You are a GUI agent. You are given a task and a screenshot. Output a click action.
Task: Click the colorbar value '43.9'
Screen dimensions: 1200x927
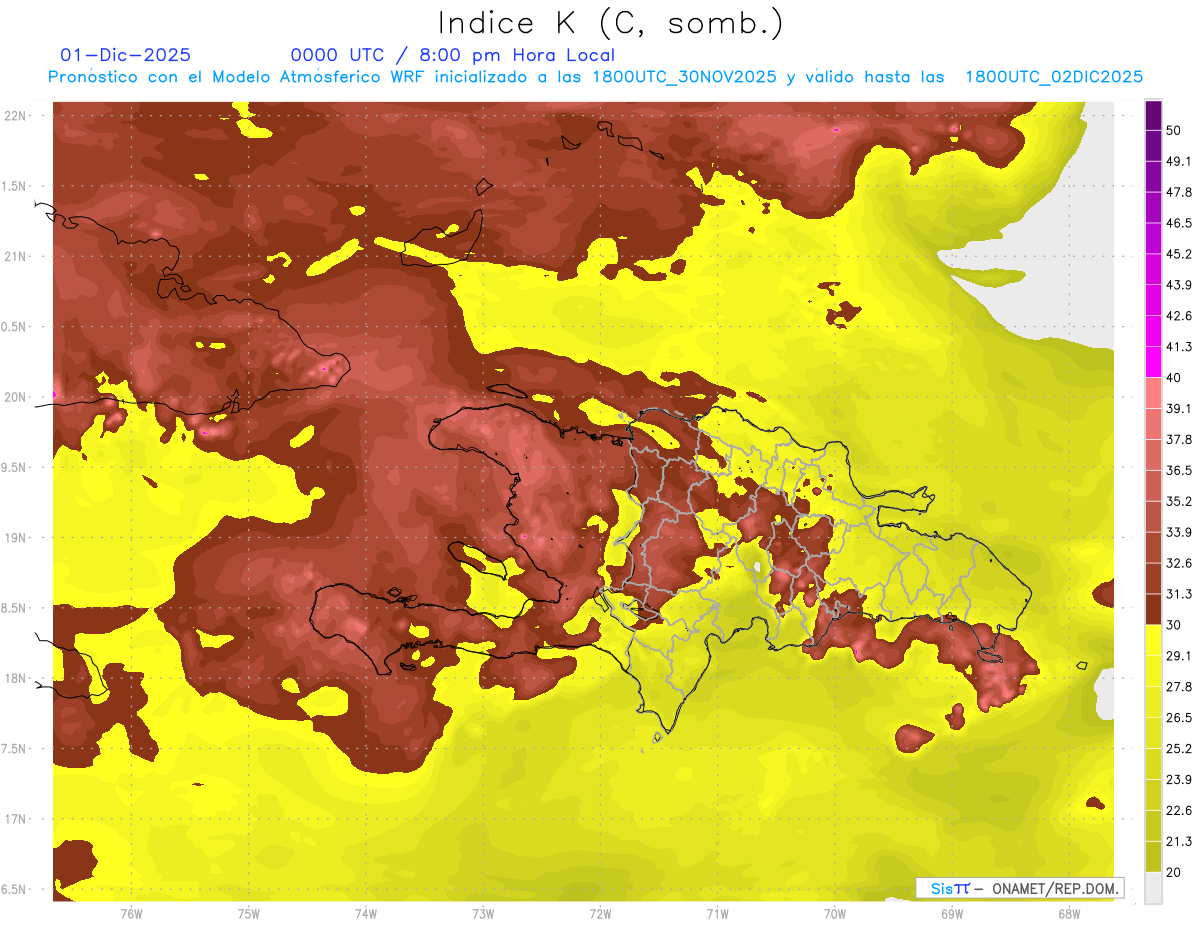(x=1179, y=286)
